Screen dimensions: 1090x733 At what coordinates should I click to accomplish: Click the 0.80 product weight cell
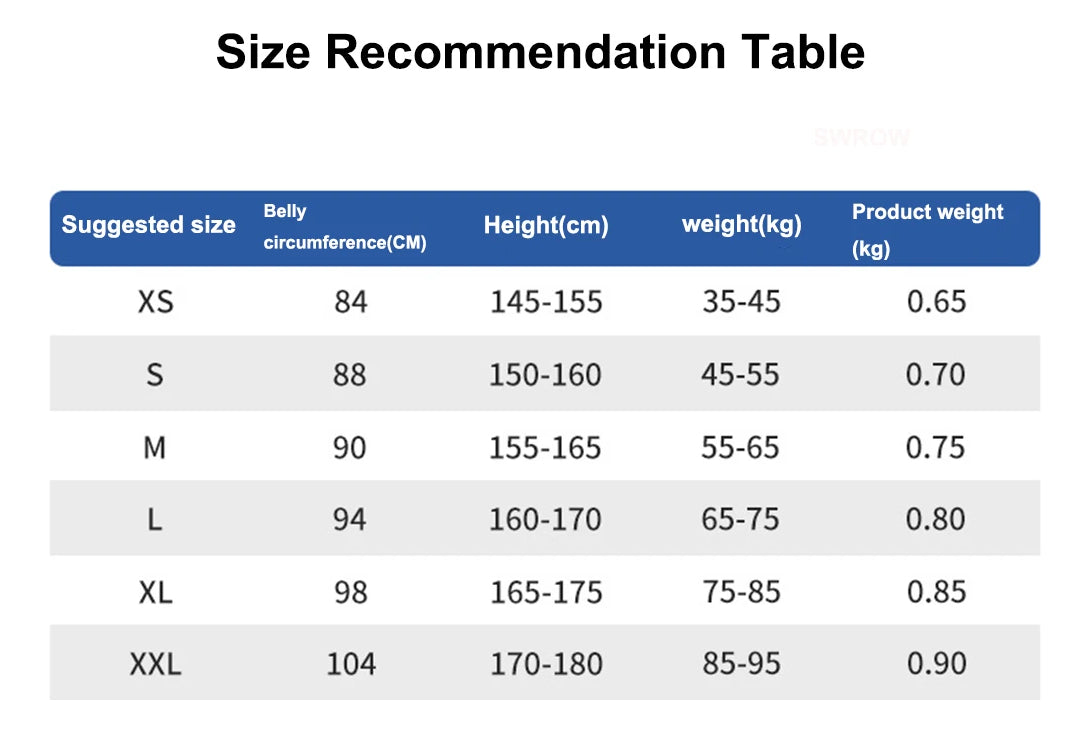click(936, 519)
